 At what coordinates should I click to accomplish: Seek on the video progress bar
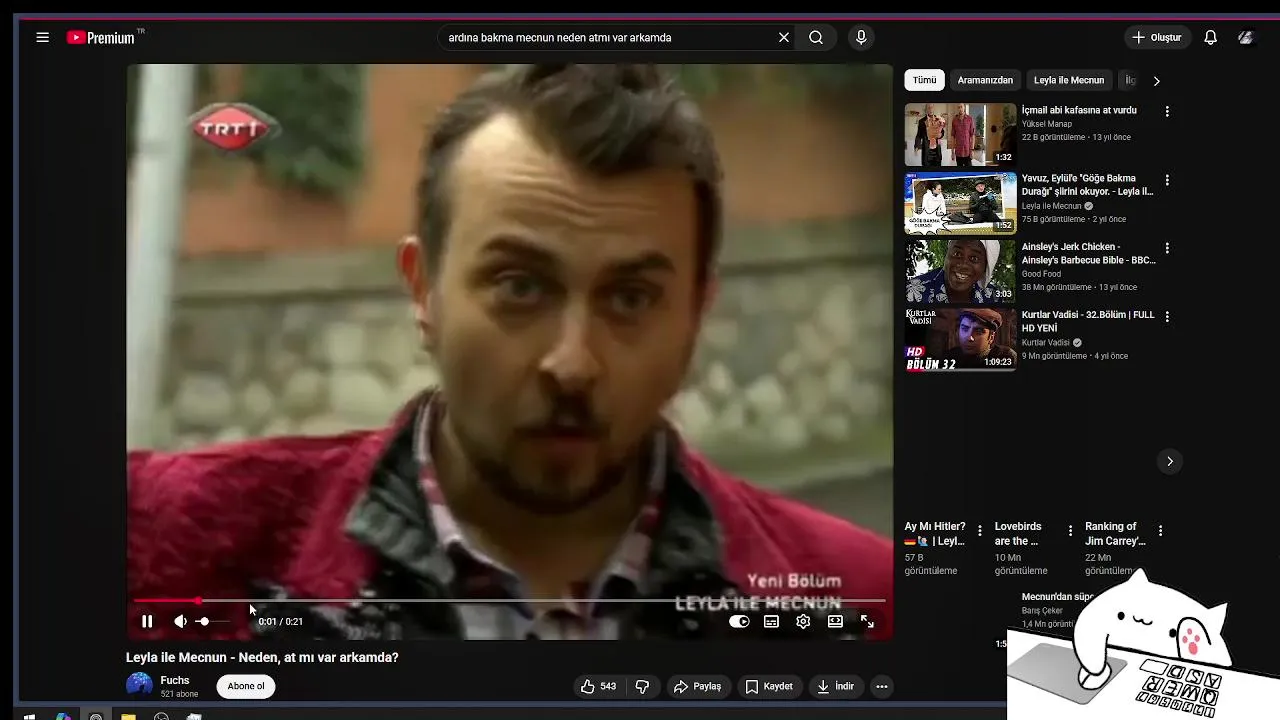(510, 601)
